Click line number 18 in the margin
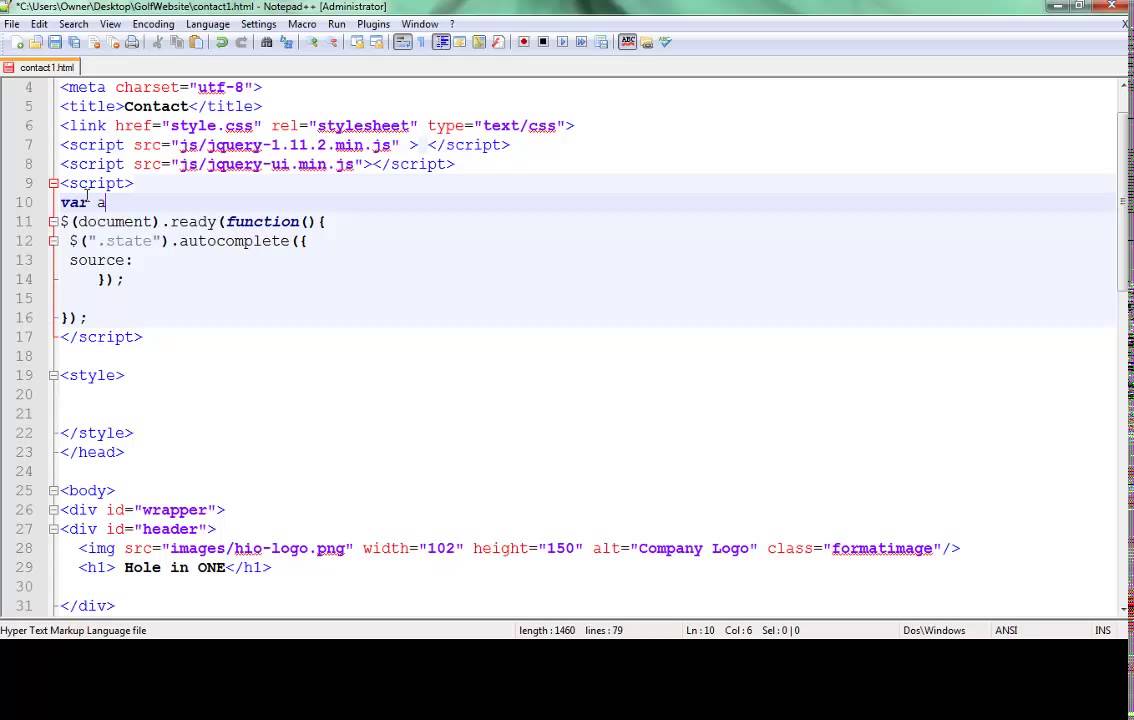 pyautogui.click(x=24, y=356)
